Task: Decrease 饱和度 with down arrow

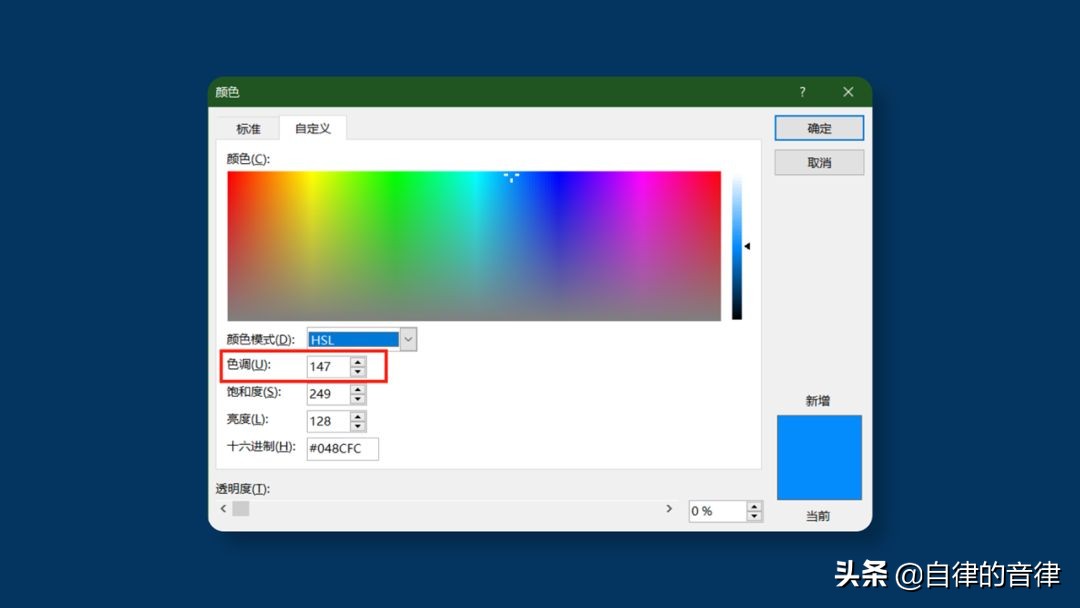Action: coord(357,399)
